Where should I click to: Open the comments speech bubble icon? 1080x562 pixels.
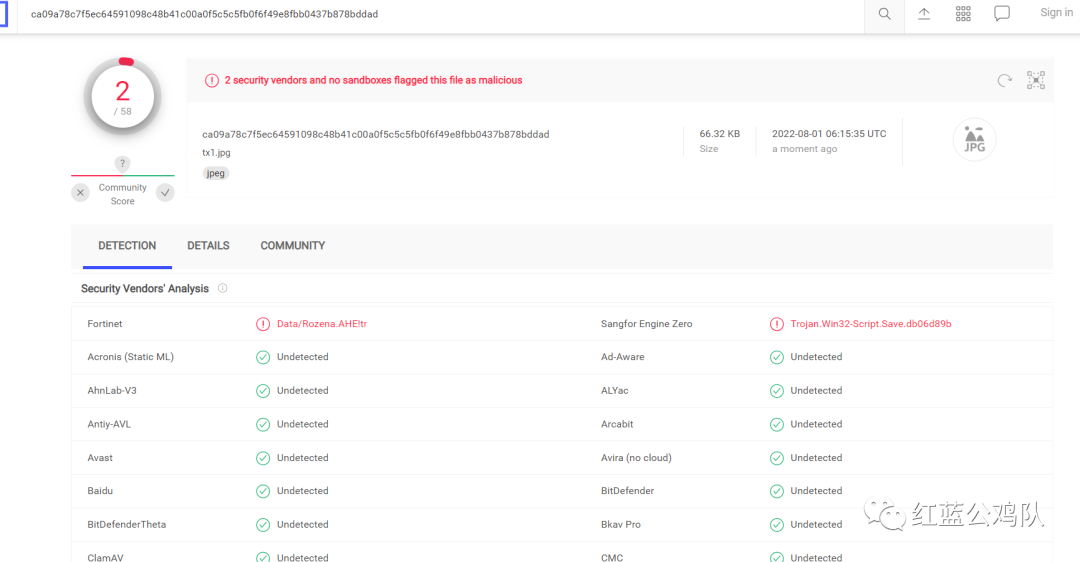point(1001,14)
